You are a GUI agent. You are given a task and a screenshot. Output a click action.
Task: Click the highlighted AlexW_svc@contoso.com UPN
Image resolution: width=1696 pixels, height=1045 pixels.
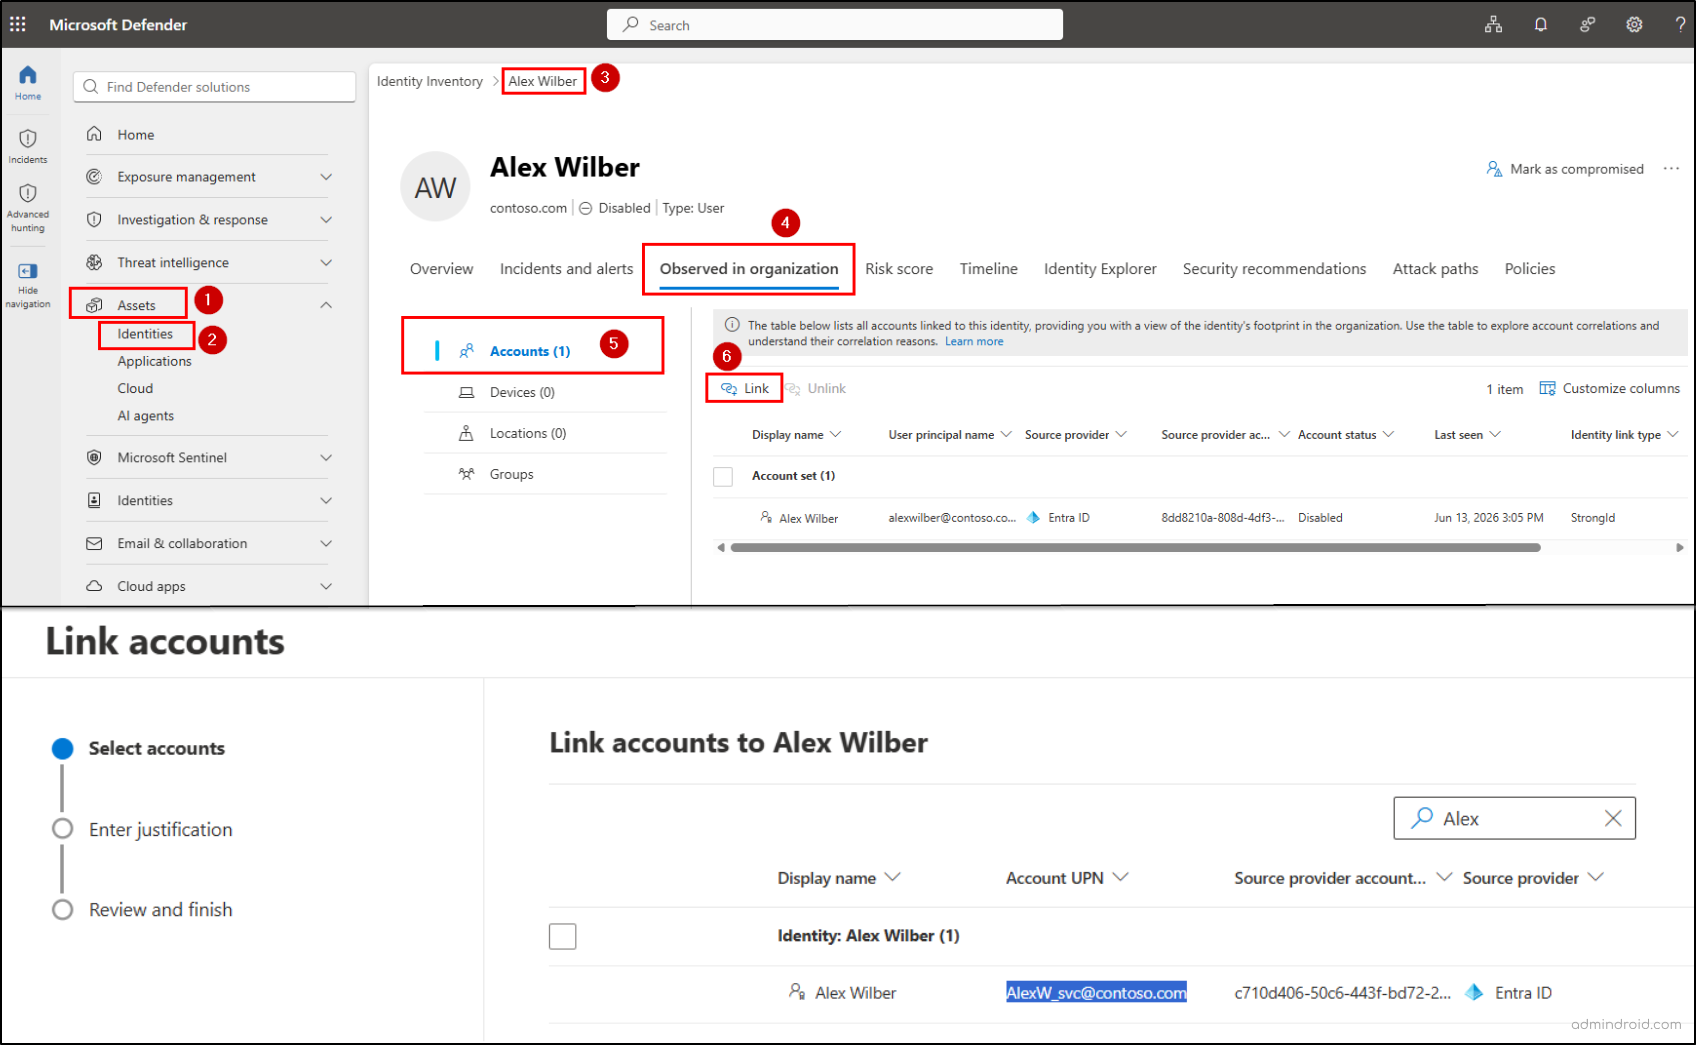tap(1096, 993)
